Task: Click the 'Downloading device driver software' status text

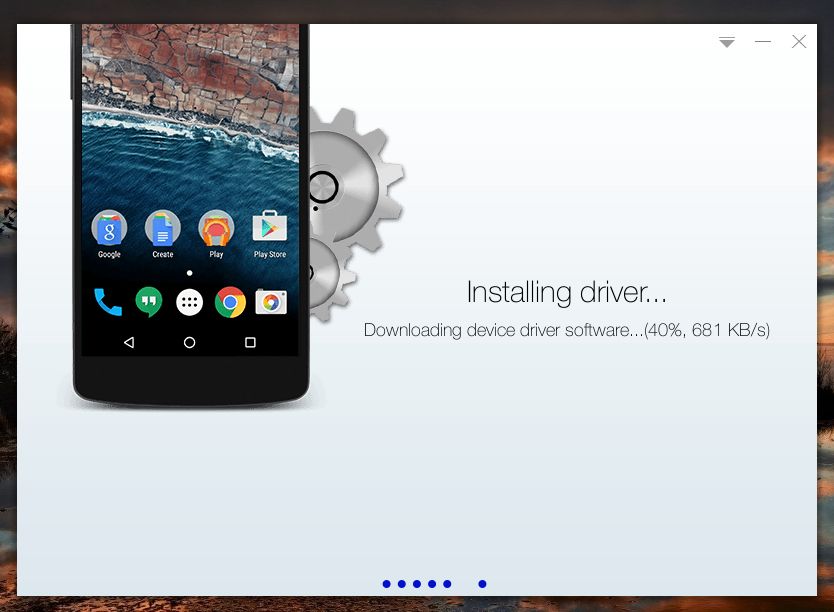Action: [x=566, y=330]
